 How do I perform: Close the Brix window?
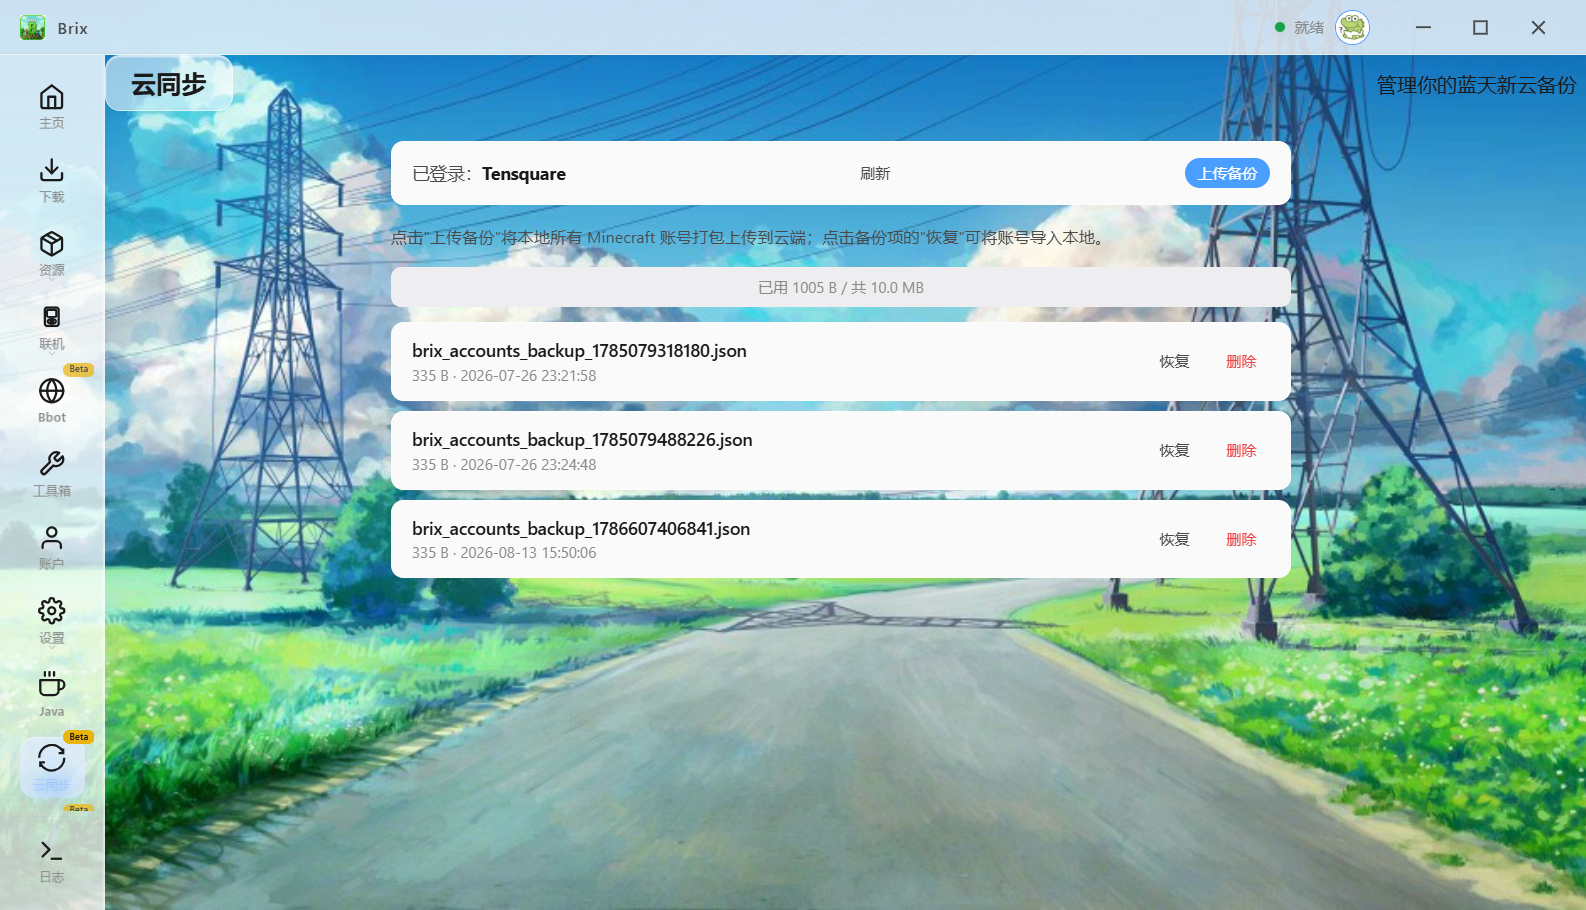point(1538,28)
